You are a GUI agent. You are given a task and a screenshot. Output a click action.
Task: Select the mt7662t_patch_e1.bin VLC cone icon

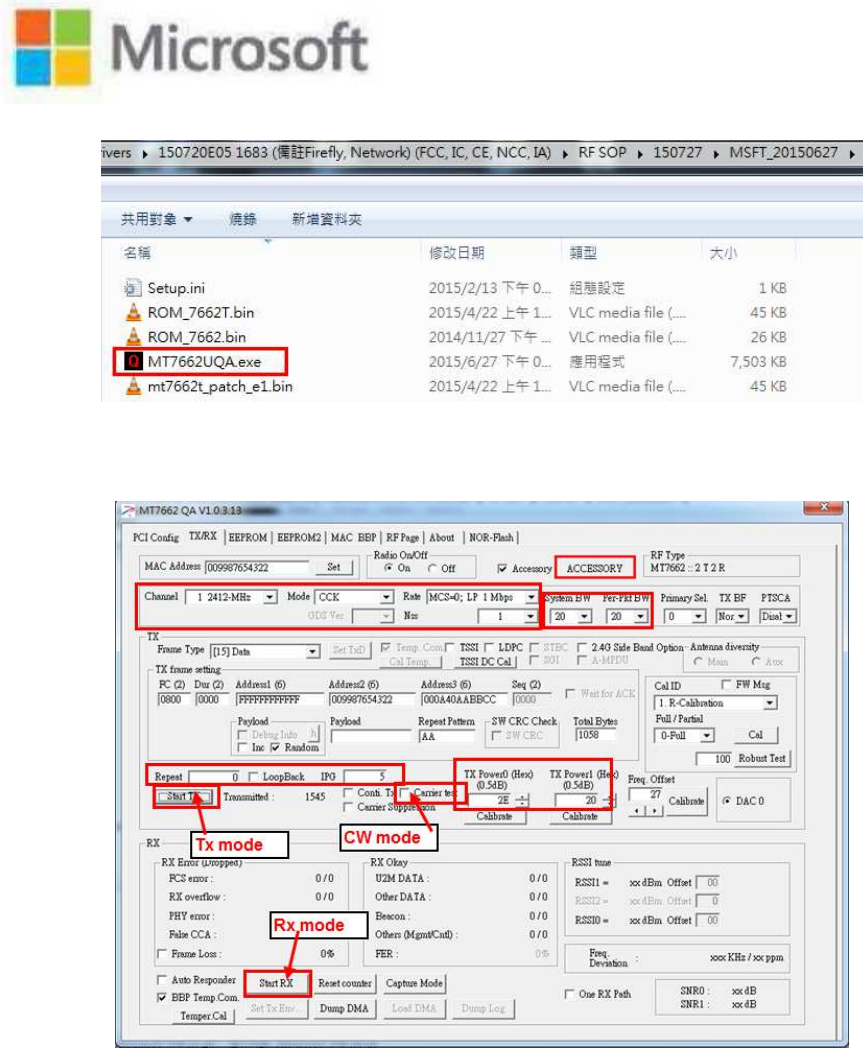[x=133, y=386]
